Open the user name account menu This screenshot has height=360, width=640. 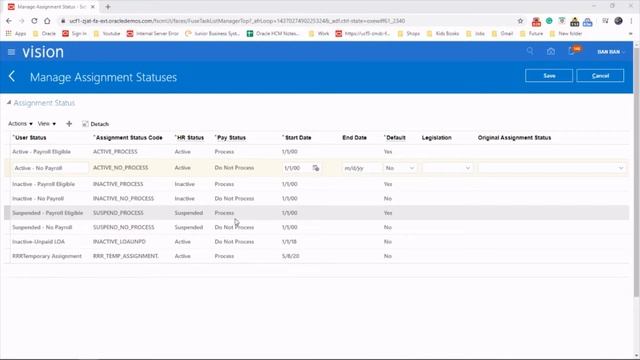point(610,52)
